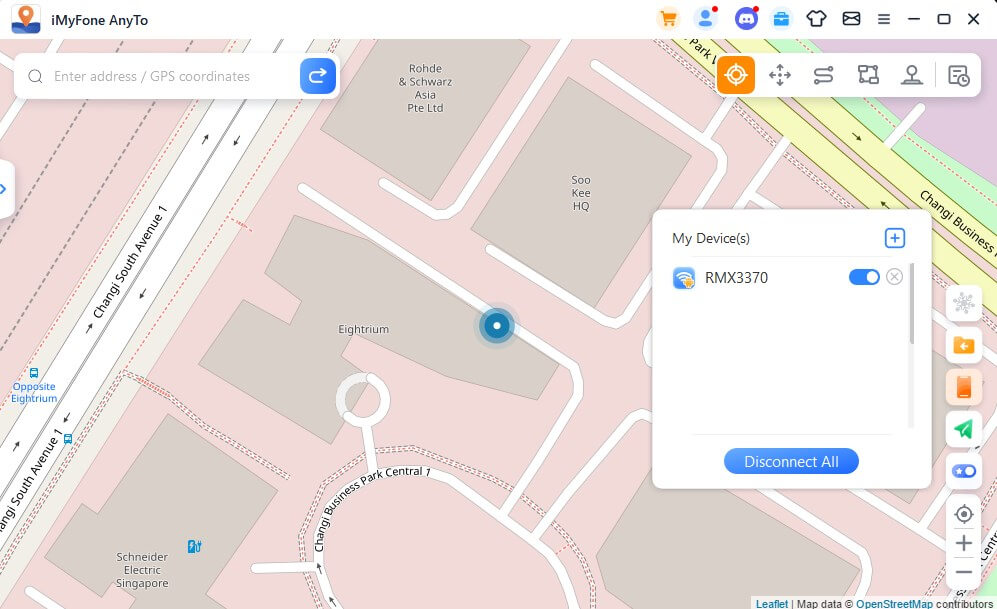Open the hamburger menu
This screenshot has height=609, width=997.
(x=884, y=19)
